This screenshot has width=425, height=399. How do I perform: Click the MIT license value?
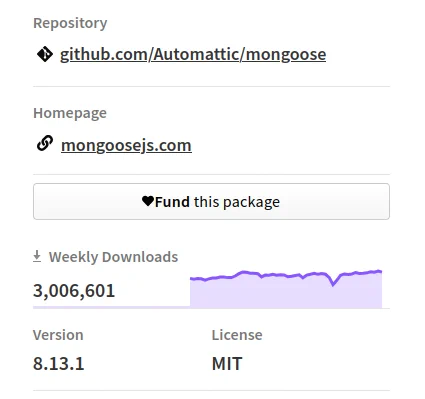coord(227,363)
